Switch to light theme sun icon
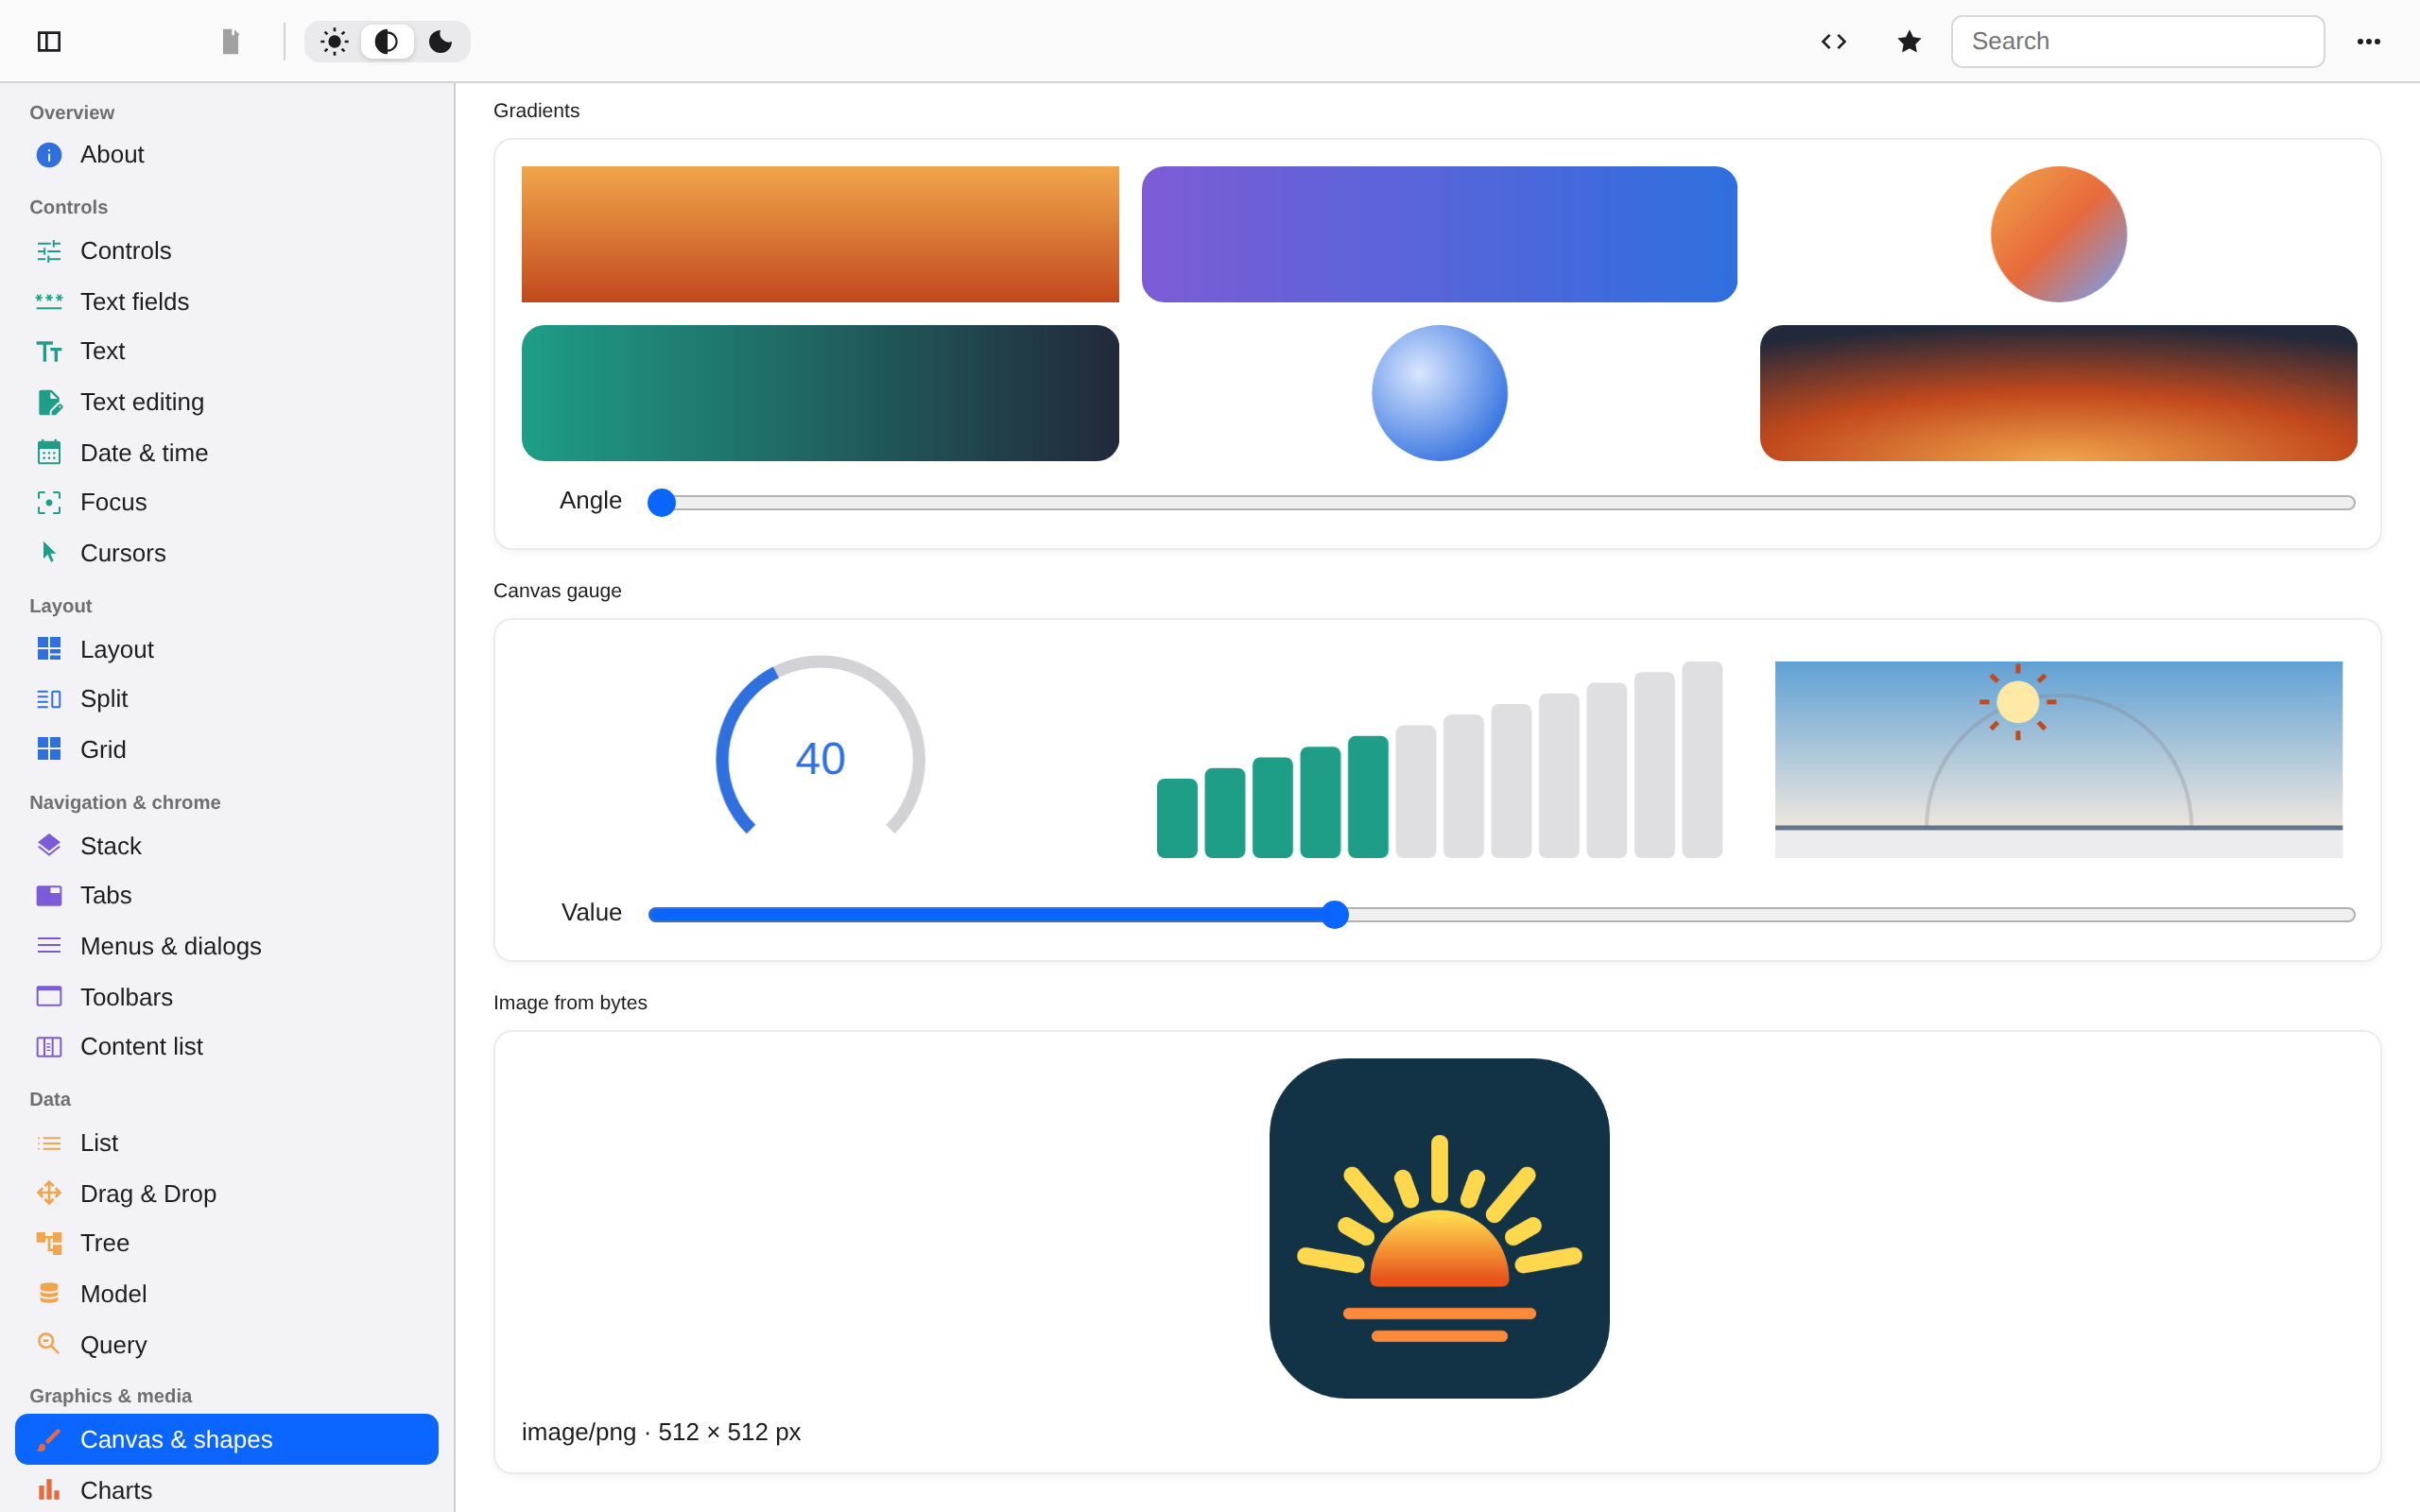Image resolution: width=2420 pixels, height=1512 pixels. (x=334, y=41)
